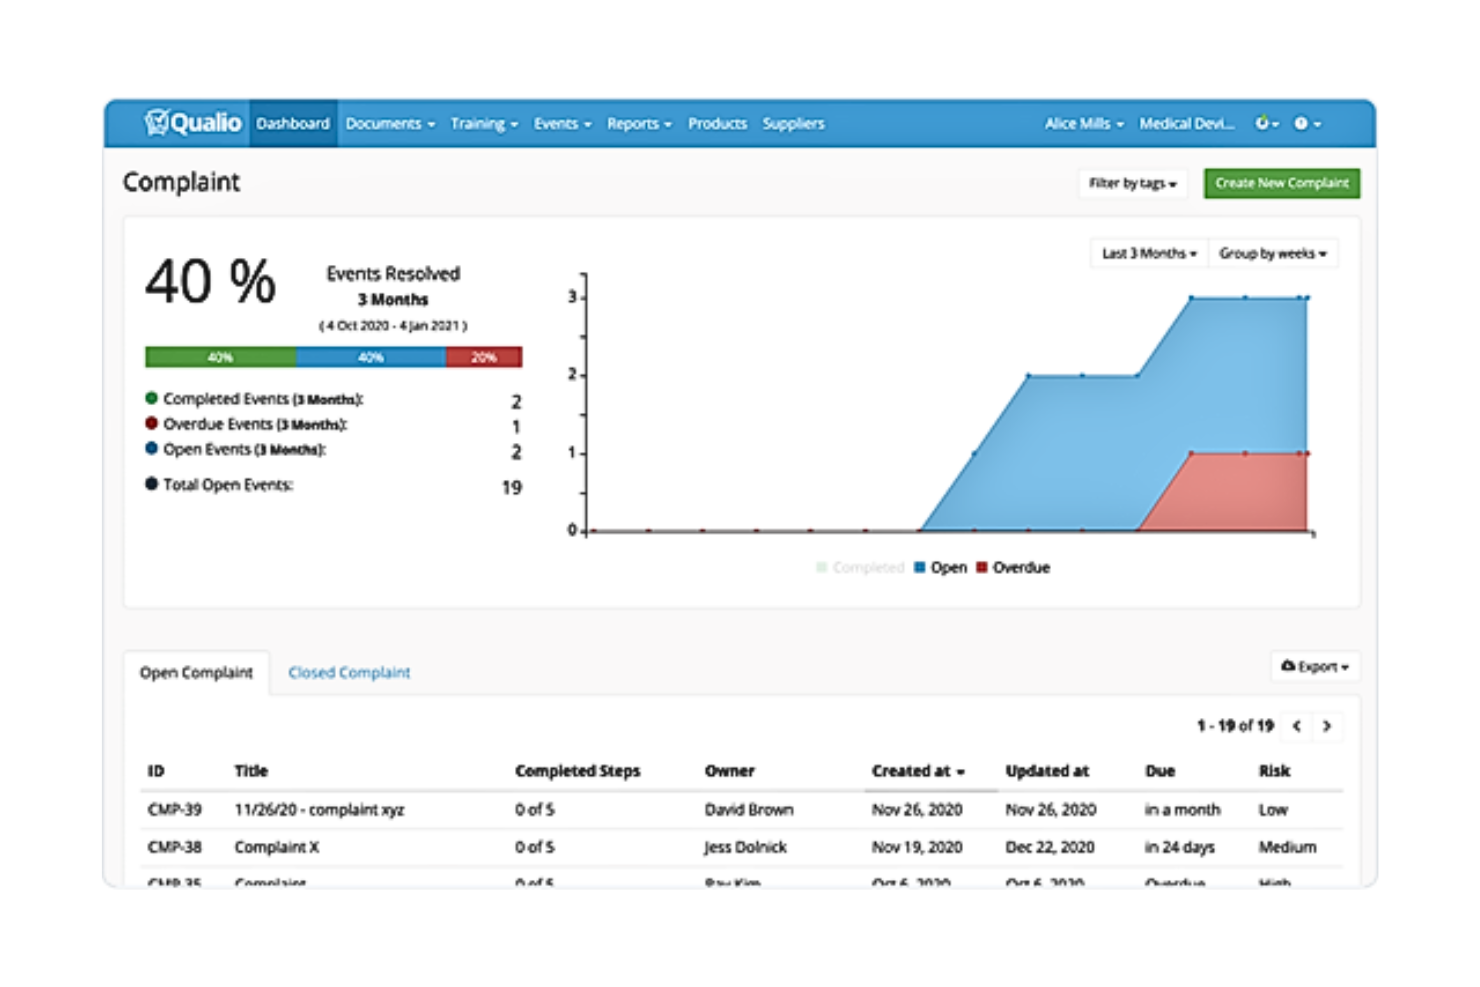Click the help info icon
The image size is (1480, 987).
pyautogui.click(x=1300, y=123)
